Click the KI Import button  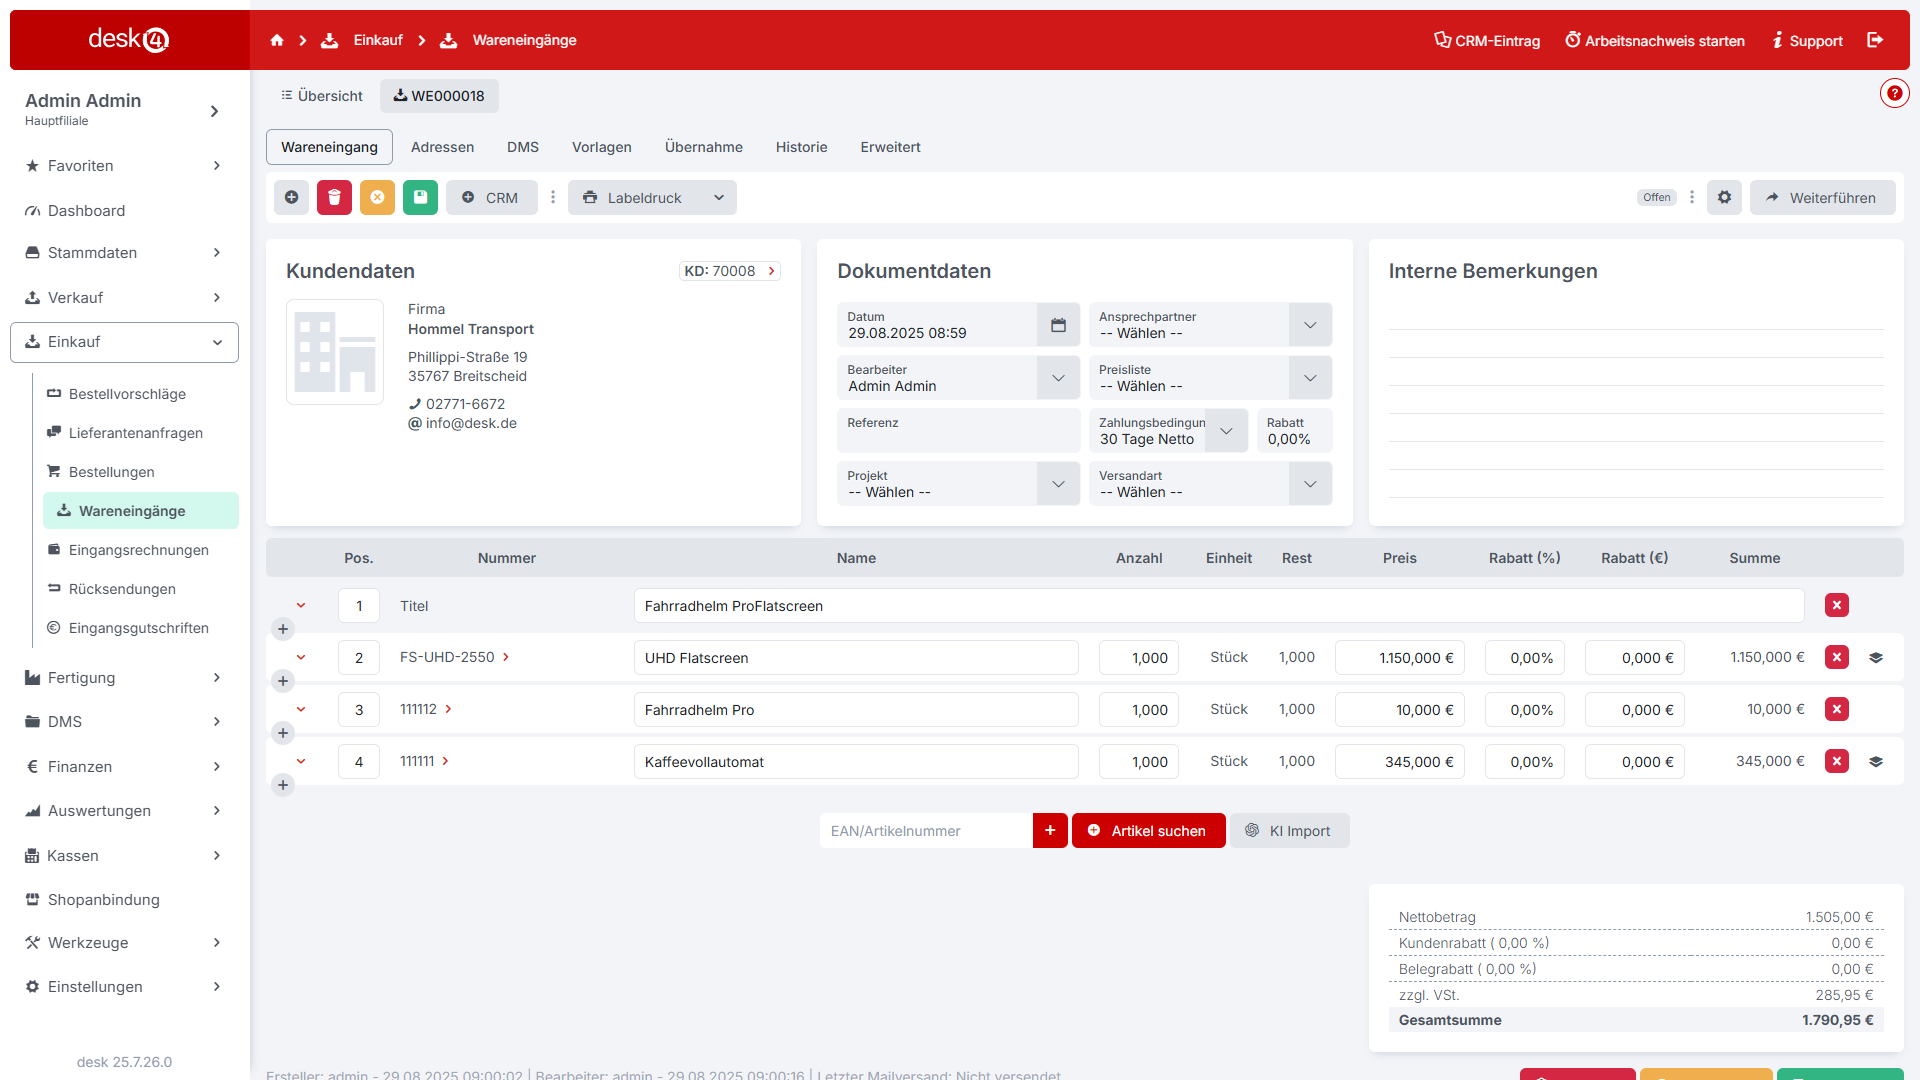point(1289,831)
